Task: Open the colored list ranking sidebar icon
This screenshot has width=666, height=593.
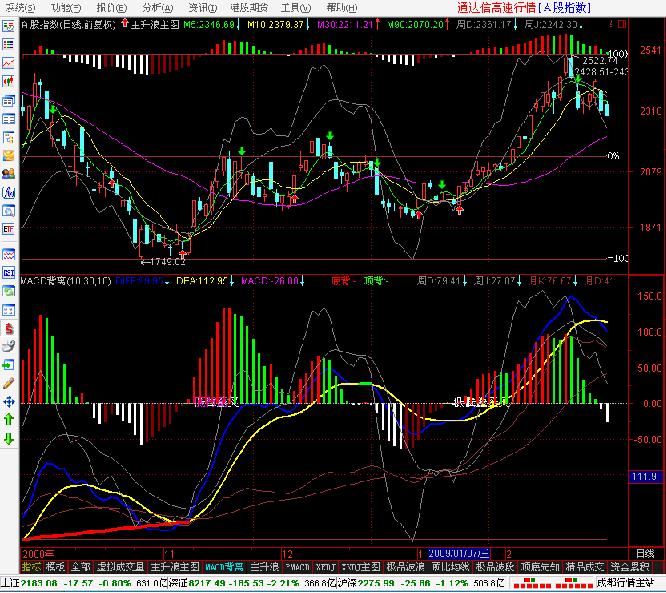Action: coord(8,44)
